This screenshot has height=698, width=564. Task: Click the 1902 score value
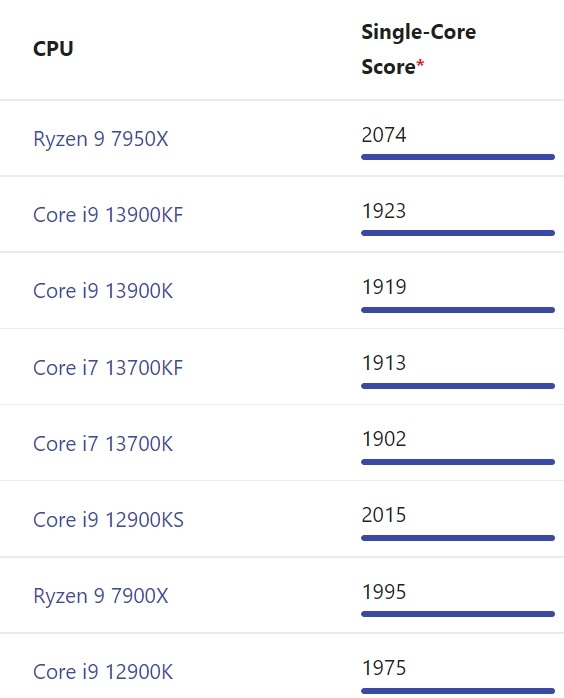(x=384, y=439)
